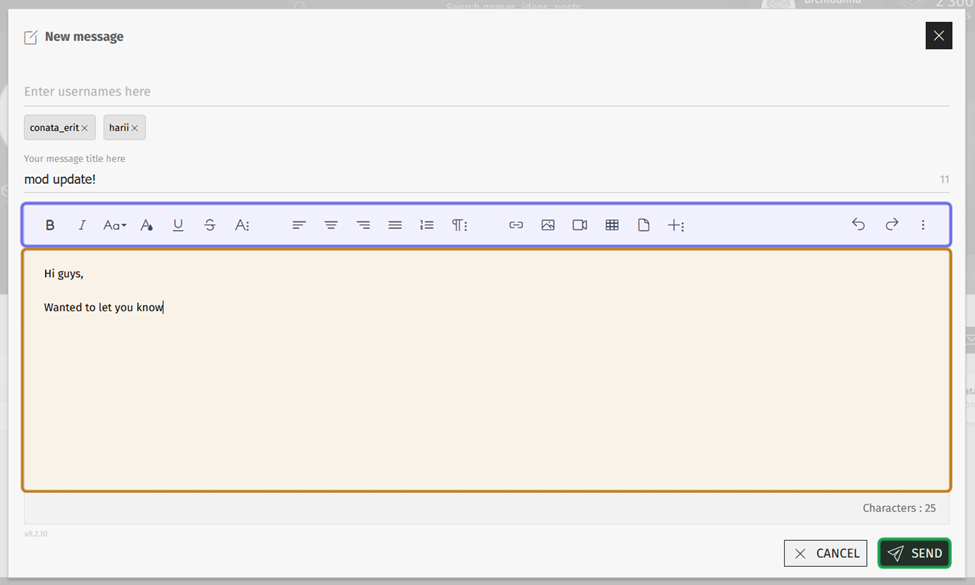The width and height of the screenshot is (975, 585).
Task: Undo the last edit
Action: coord(858,225)
